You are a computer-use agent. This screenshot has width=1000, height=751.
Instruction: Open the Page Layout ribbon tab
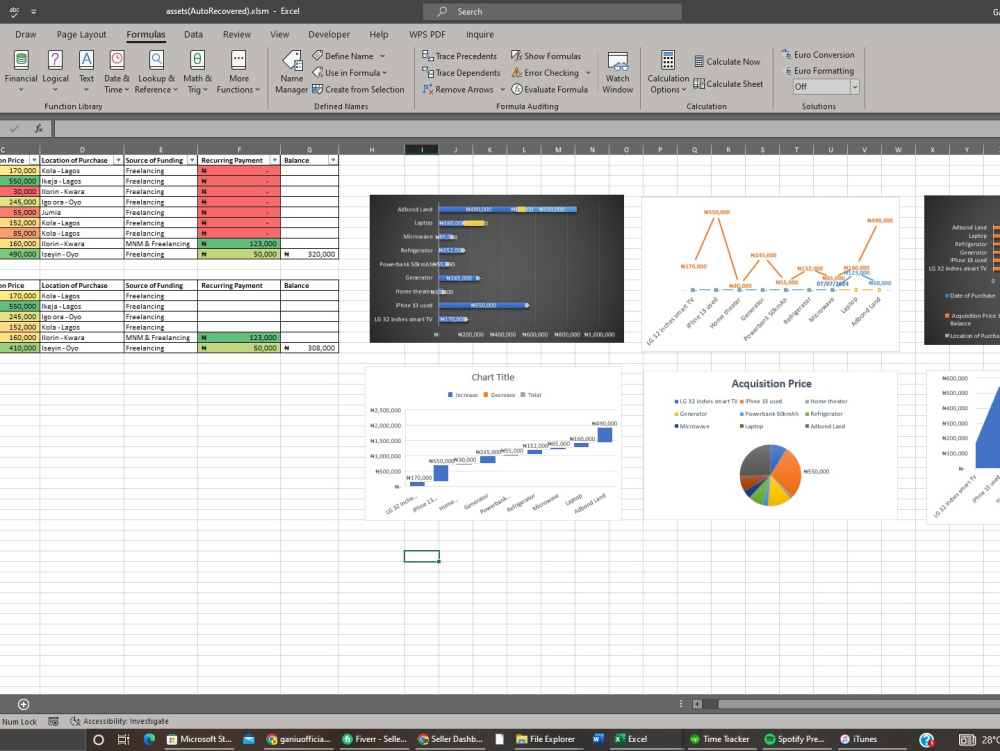[81, 34]
